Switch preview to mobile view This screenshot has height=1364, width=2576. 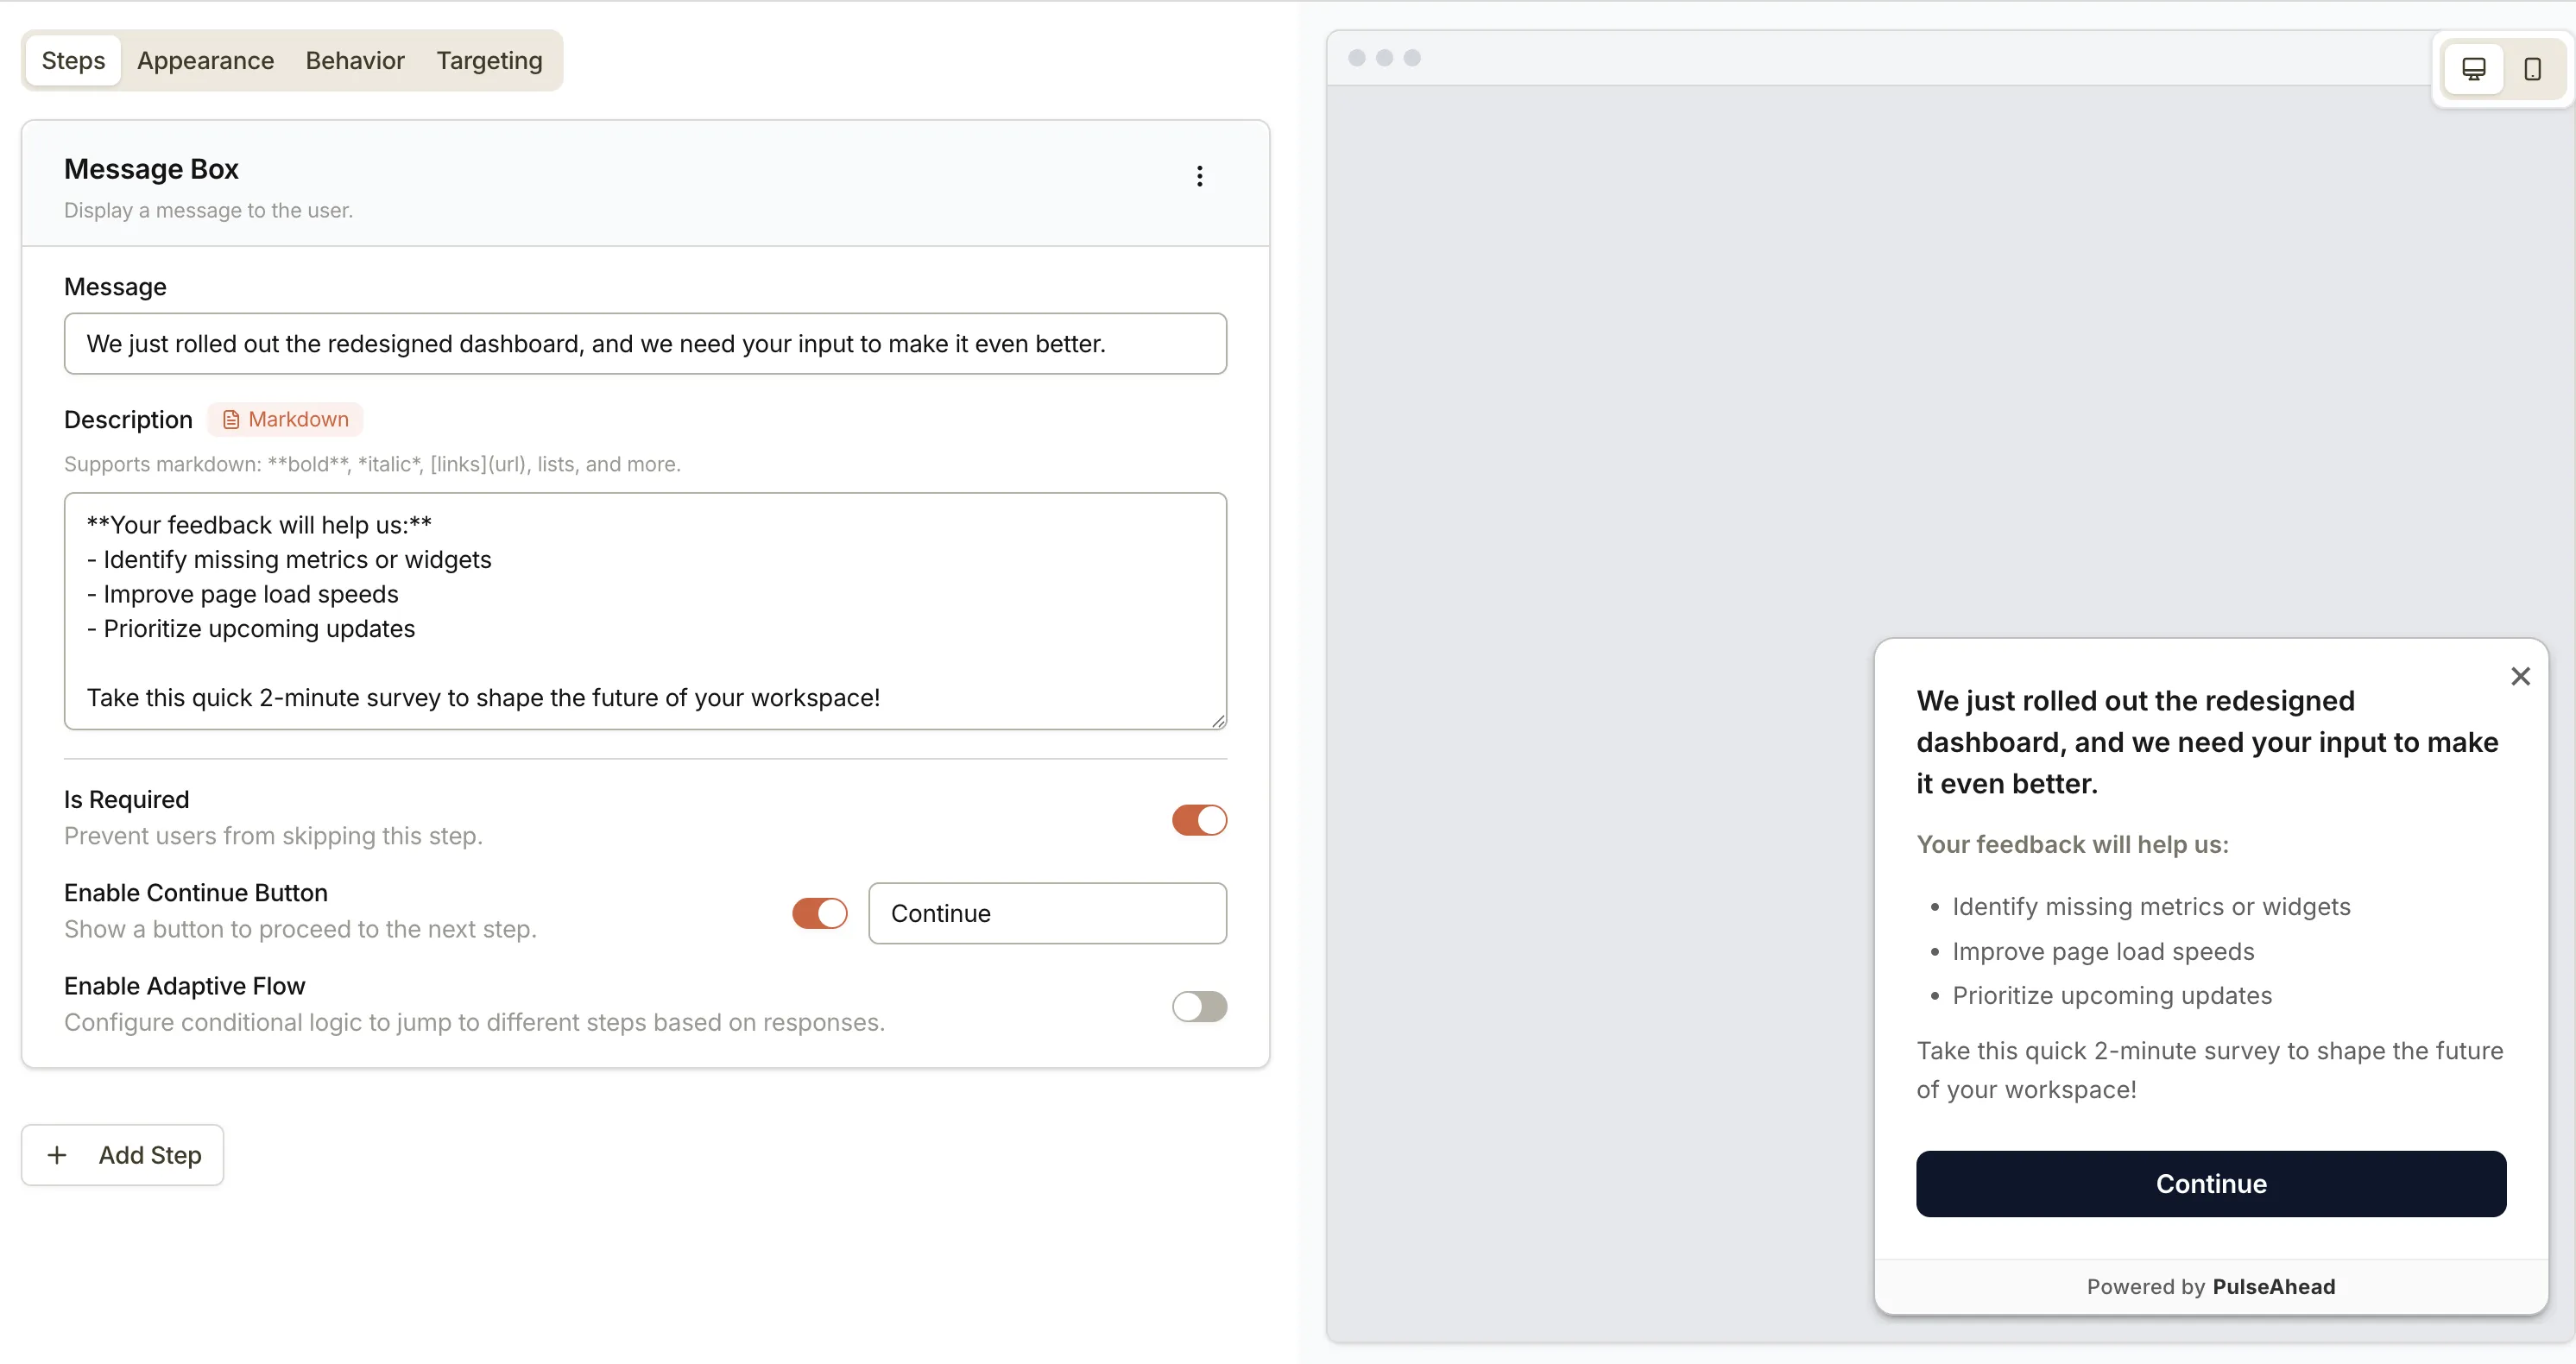tap(2533, 68)
